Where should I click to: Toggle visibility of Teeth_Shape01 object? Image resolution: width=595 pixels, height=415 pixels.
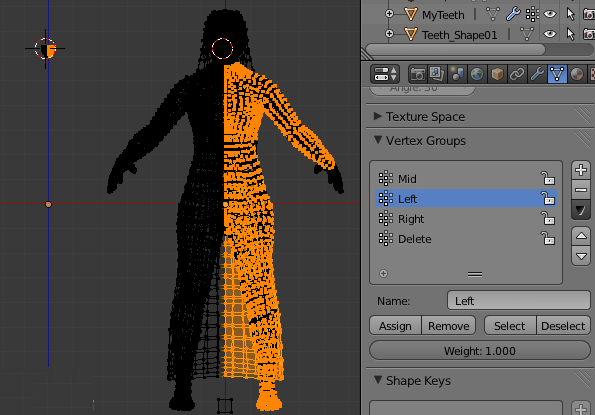(549, 34)
